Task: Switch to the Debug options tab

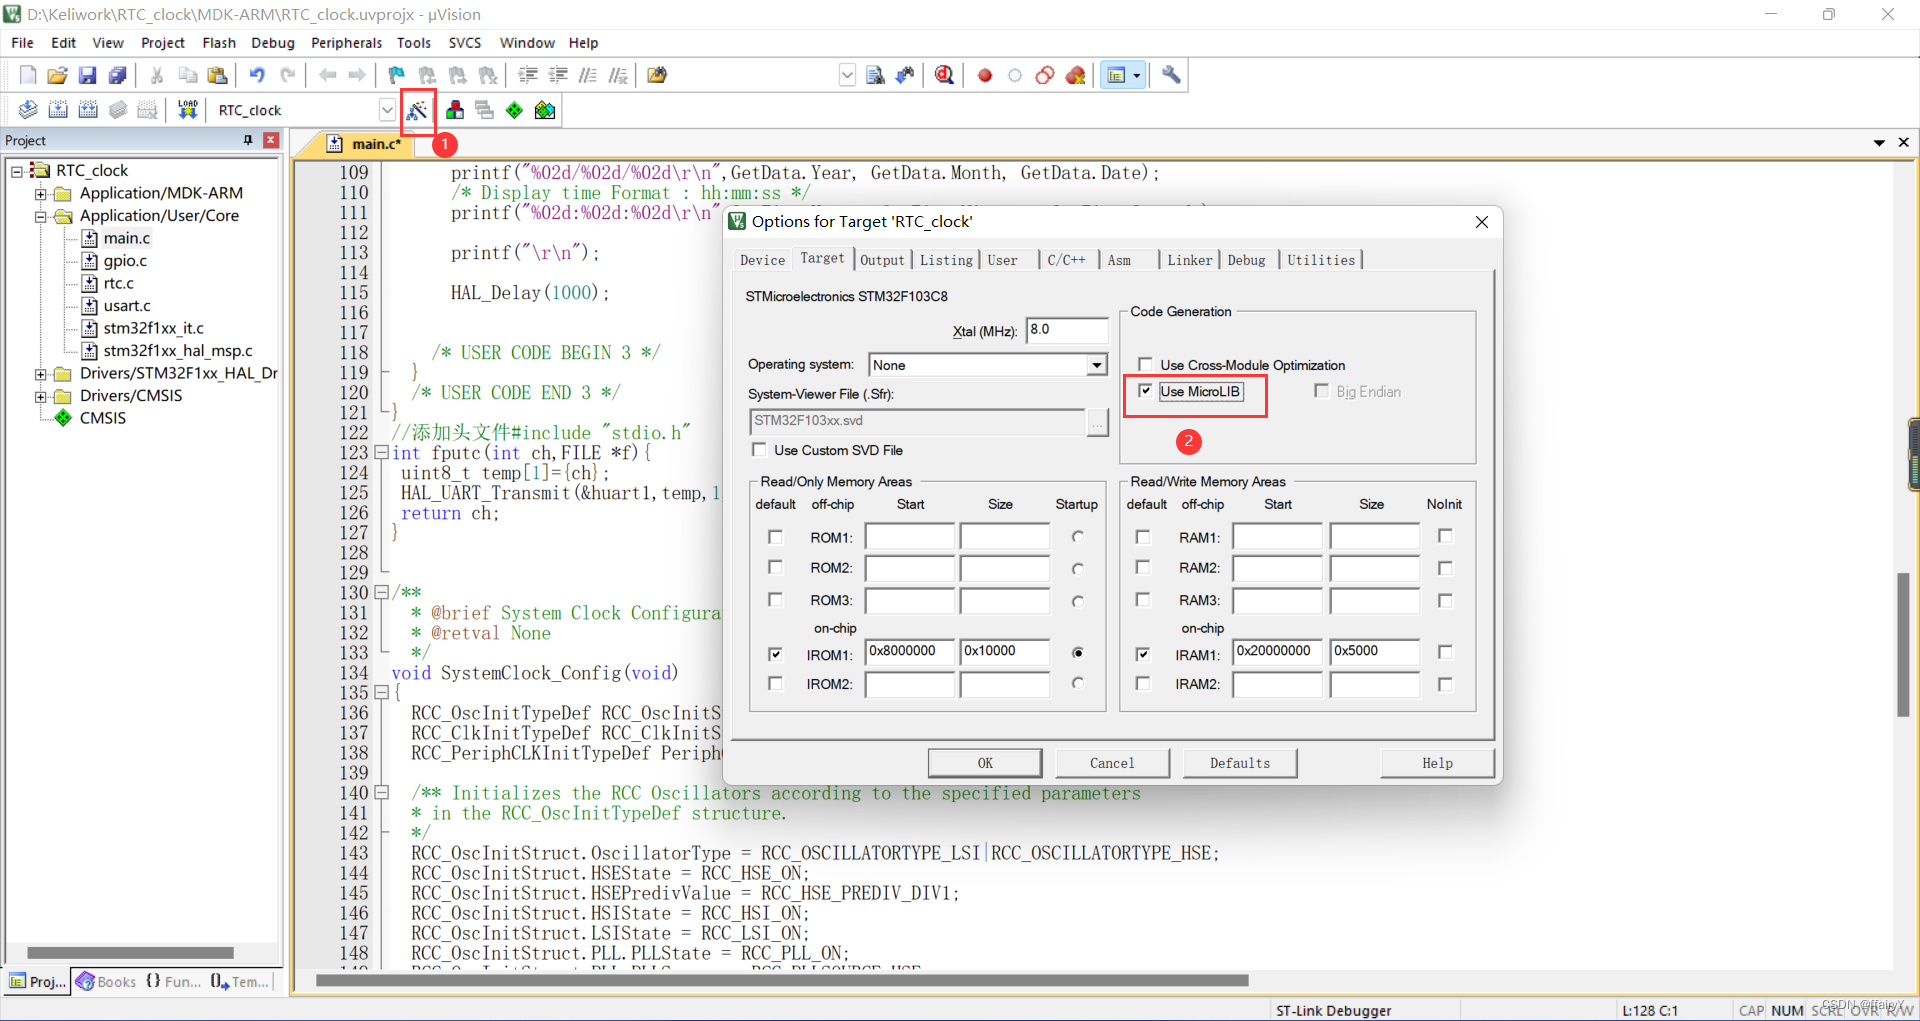Action: 1246,260
